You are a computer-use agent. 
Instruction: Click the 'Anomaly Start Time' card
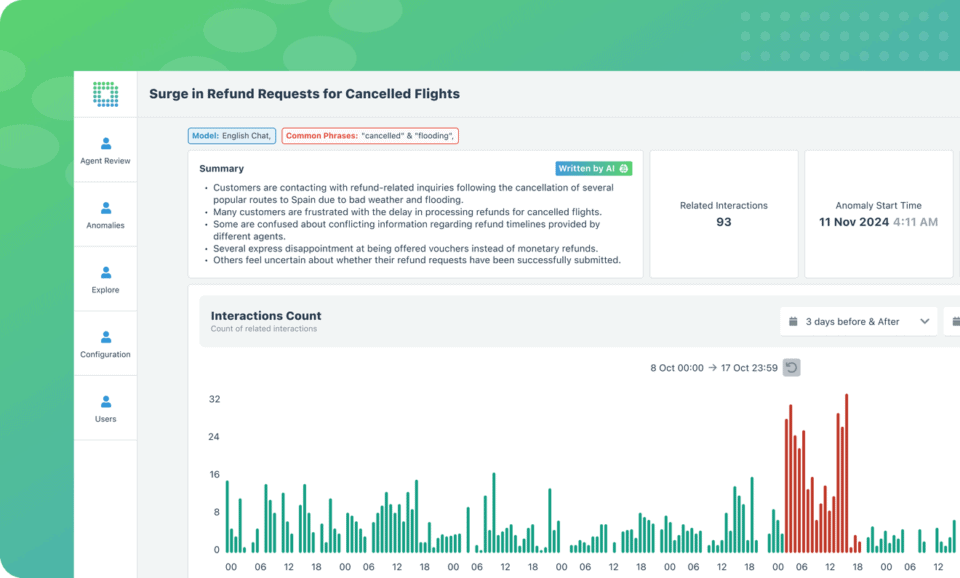pyautogui.click(x=878, y=213)
